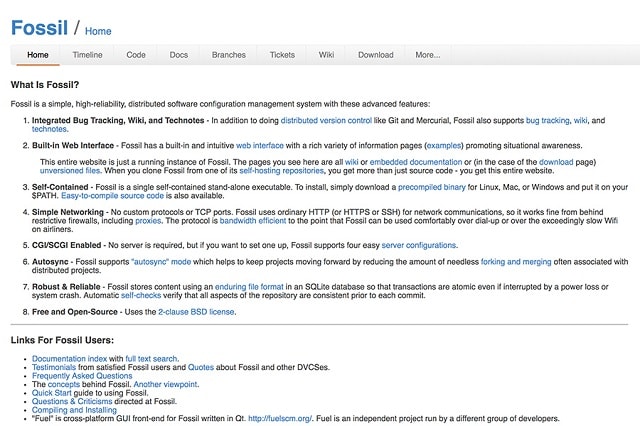Open the "autosync" mode link
Image resolution: width=640 pixels, height=426 pixels.
161,262
